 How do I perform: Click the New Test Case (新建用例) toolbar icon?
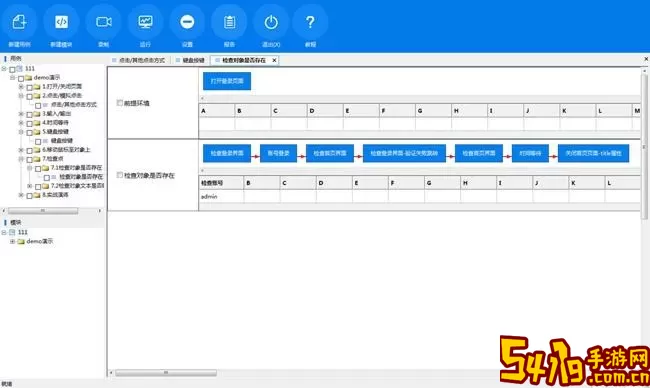coord(19,22)
